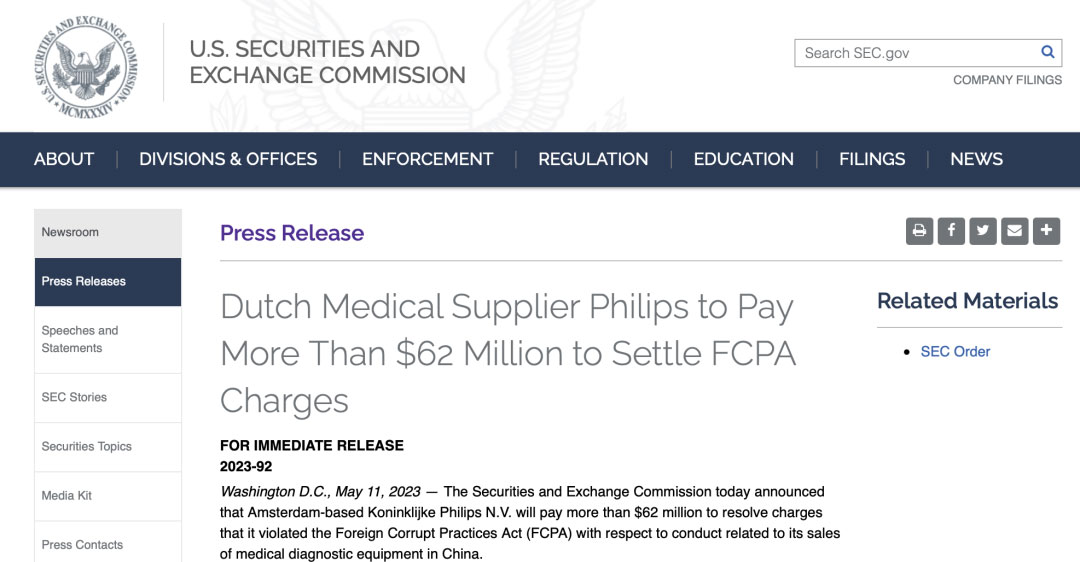
Task: Click the Company Filings link
Action: tap(1007, 80)
